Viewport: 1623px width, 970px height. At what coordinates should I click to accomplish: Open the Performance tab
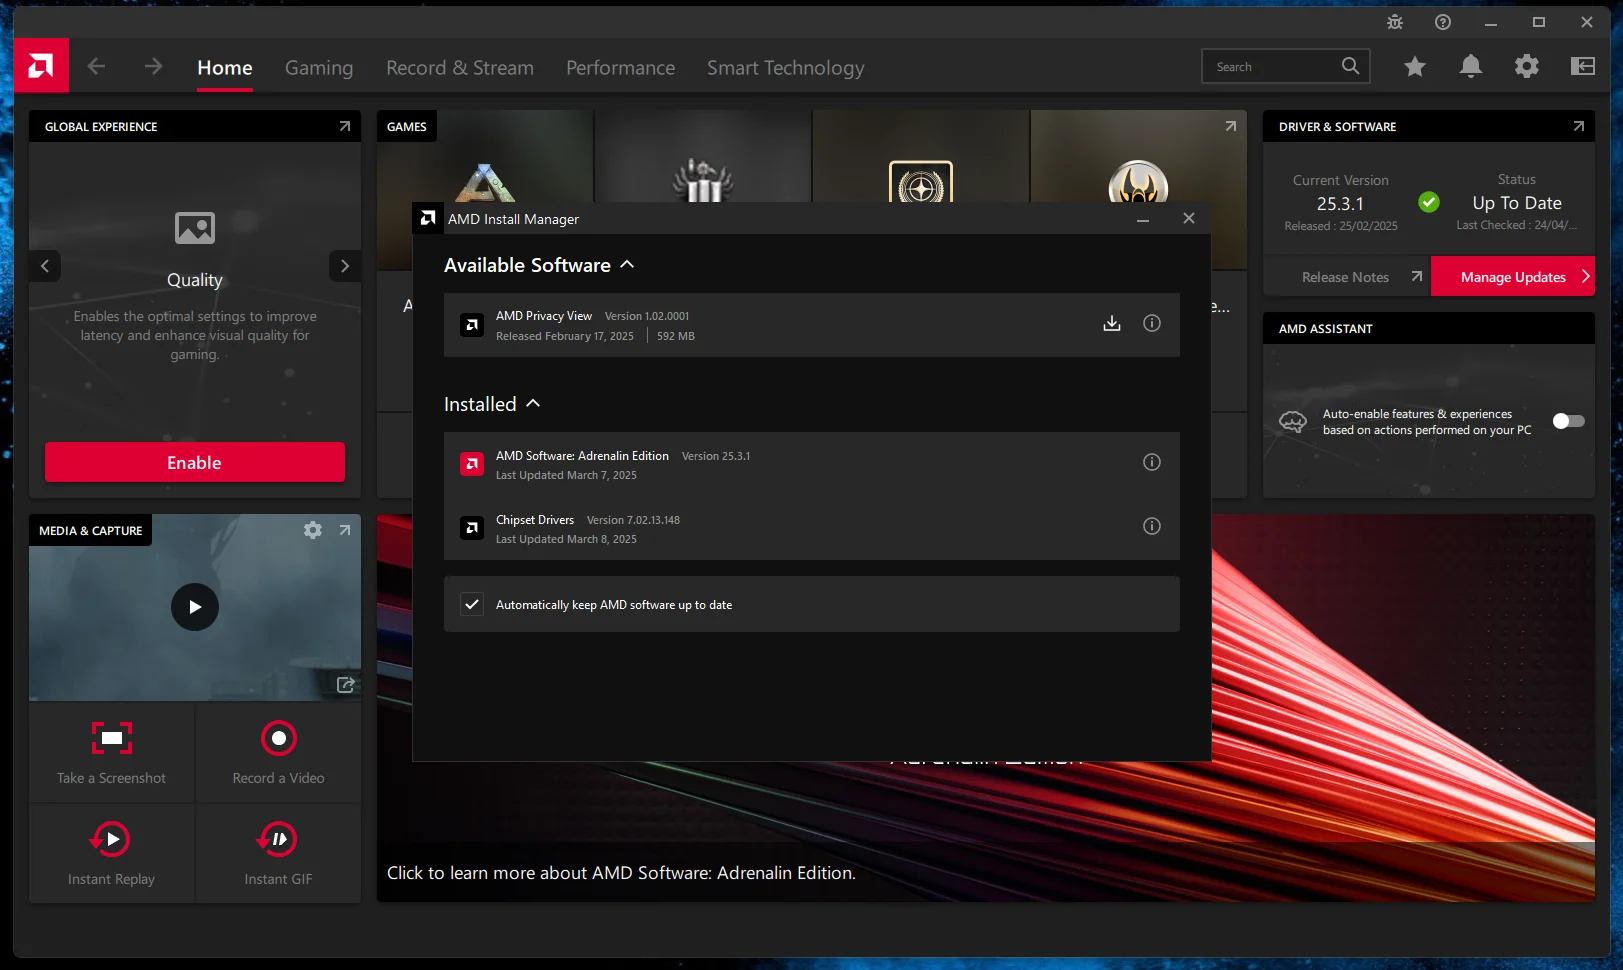620,68
